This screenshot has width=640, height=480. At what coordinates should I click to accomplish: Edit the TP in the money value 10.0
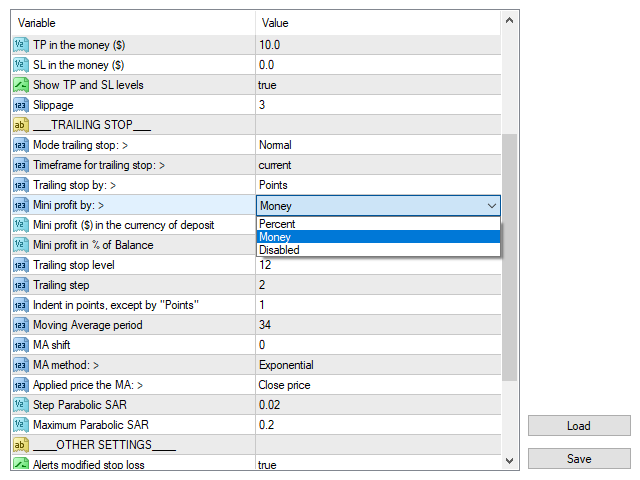click(x=378, y=45)
